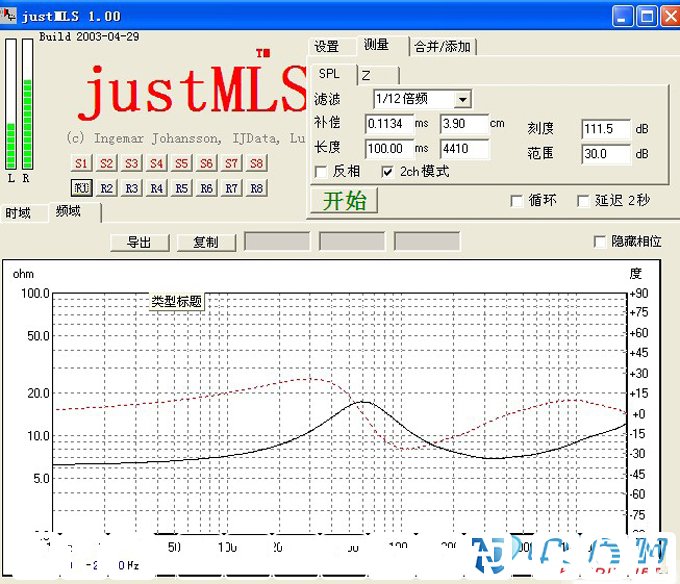Select the S1 memory slot button

pyautogui.click(x=81, y=163)
